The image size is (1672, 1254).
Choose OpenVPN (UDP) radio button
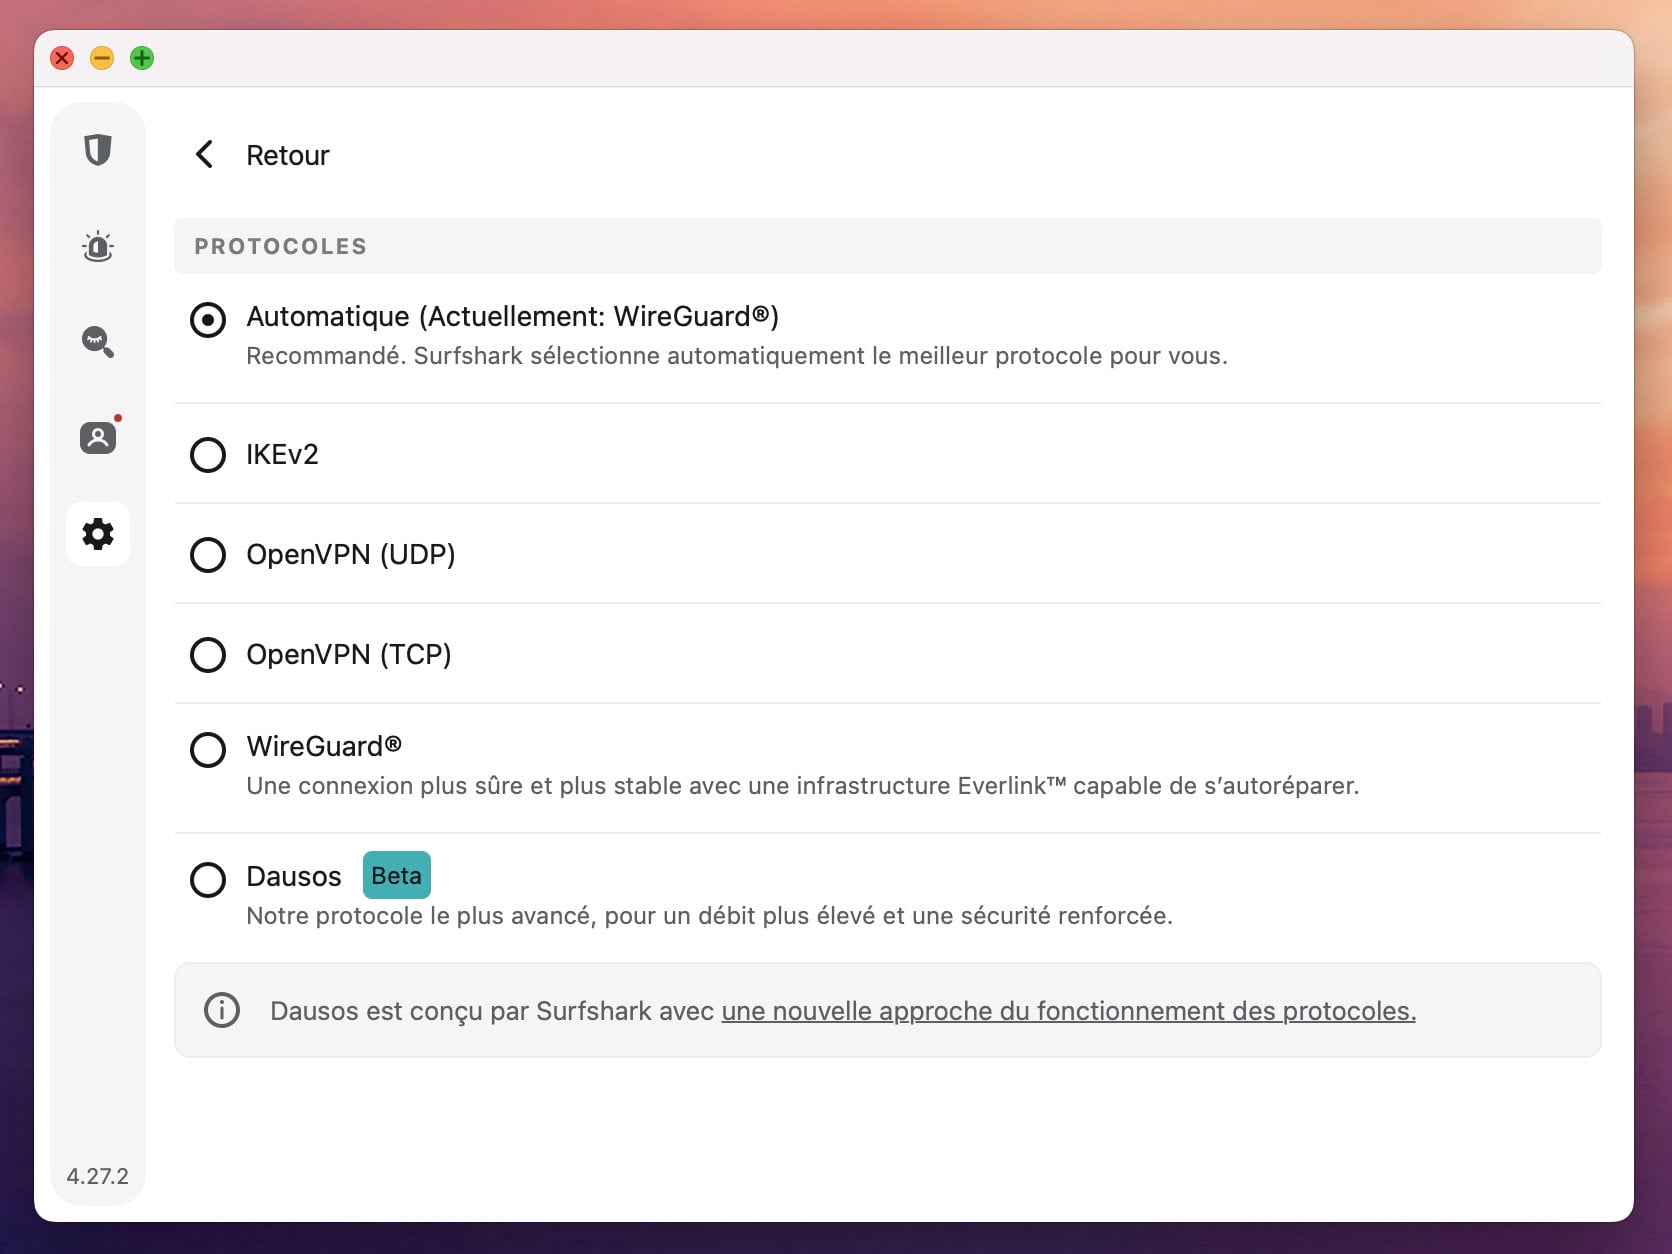[x=208, y=554]
